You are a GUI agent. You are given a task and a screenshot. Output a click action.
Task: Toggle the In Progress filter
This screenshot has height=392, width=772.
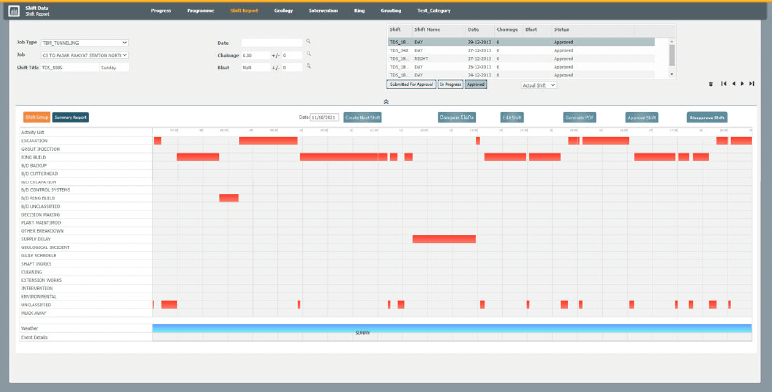click(x=450, y=85)
